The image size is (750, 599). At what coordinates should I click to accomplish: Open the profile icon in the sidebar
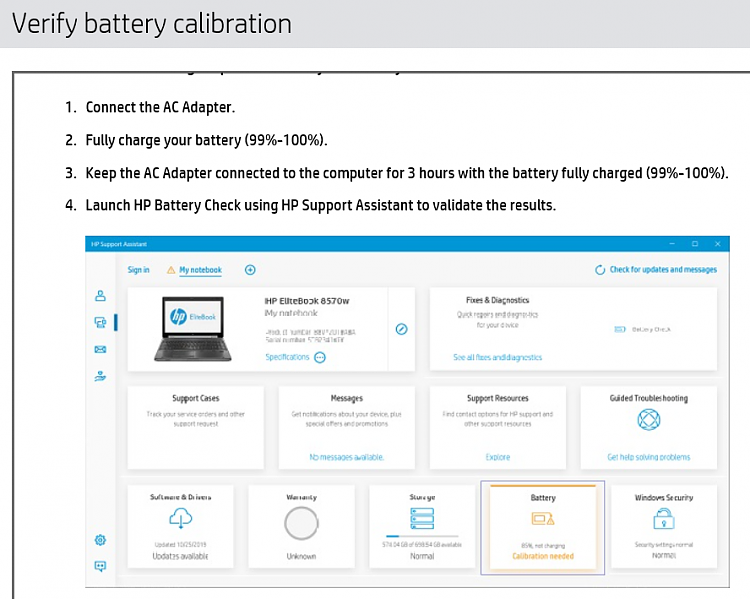tap(100, 296)
